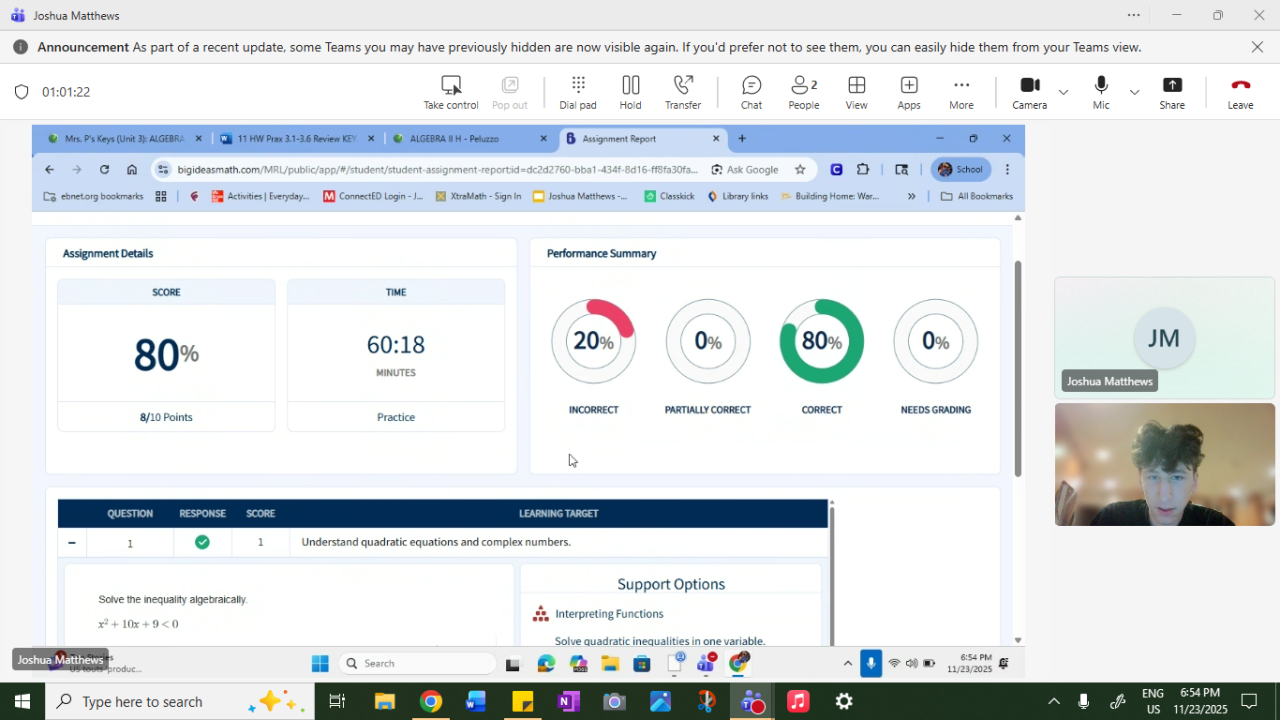Open Word from the Windows taskbar

click(475, 702)
